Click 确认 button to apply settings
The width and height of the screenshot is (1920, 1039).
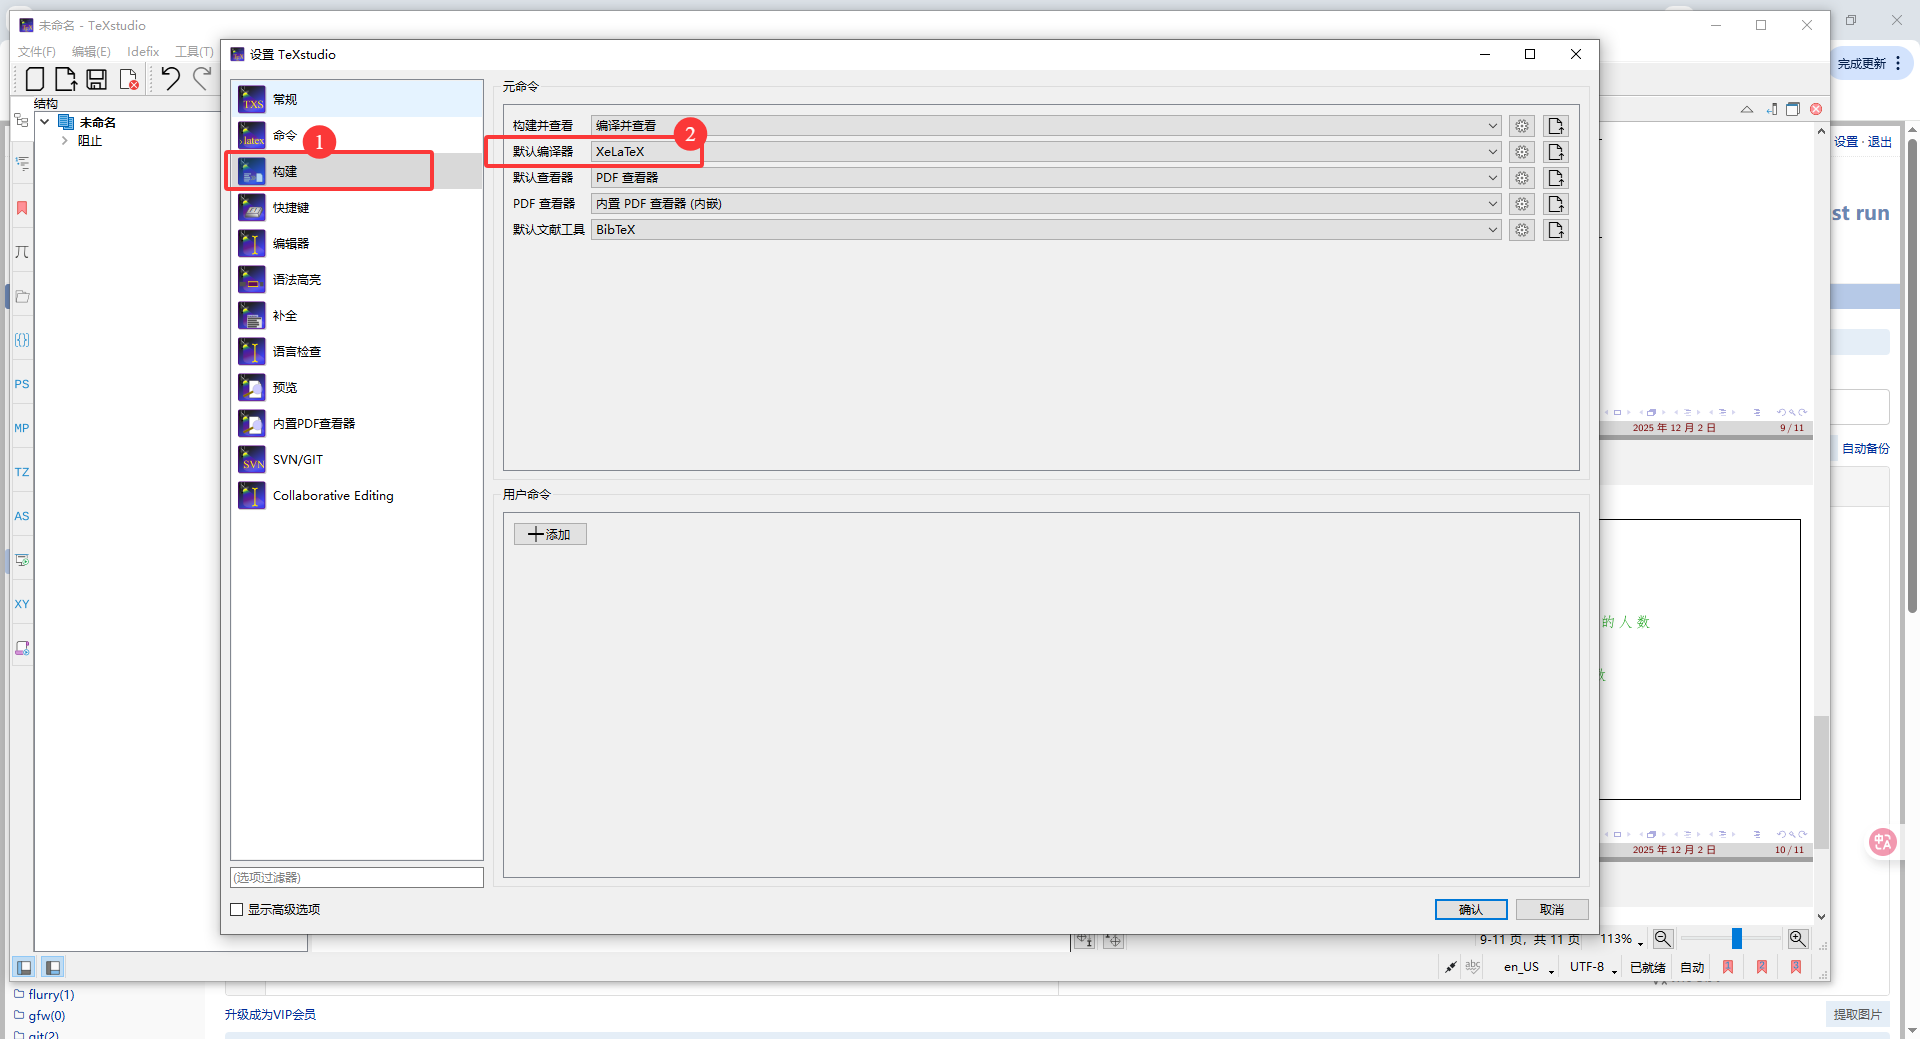click(1471, 909)
